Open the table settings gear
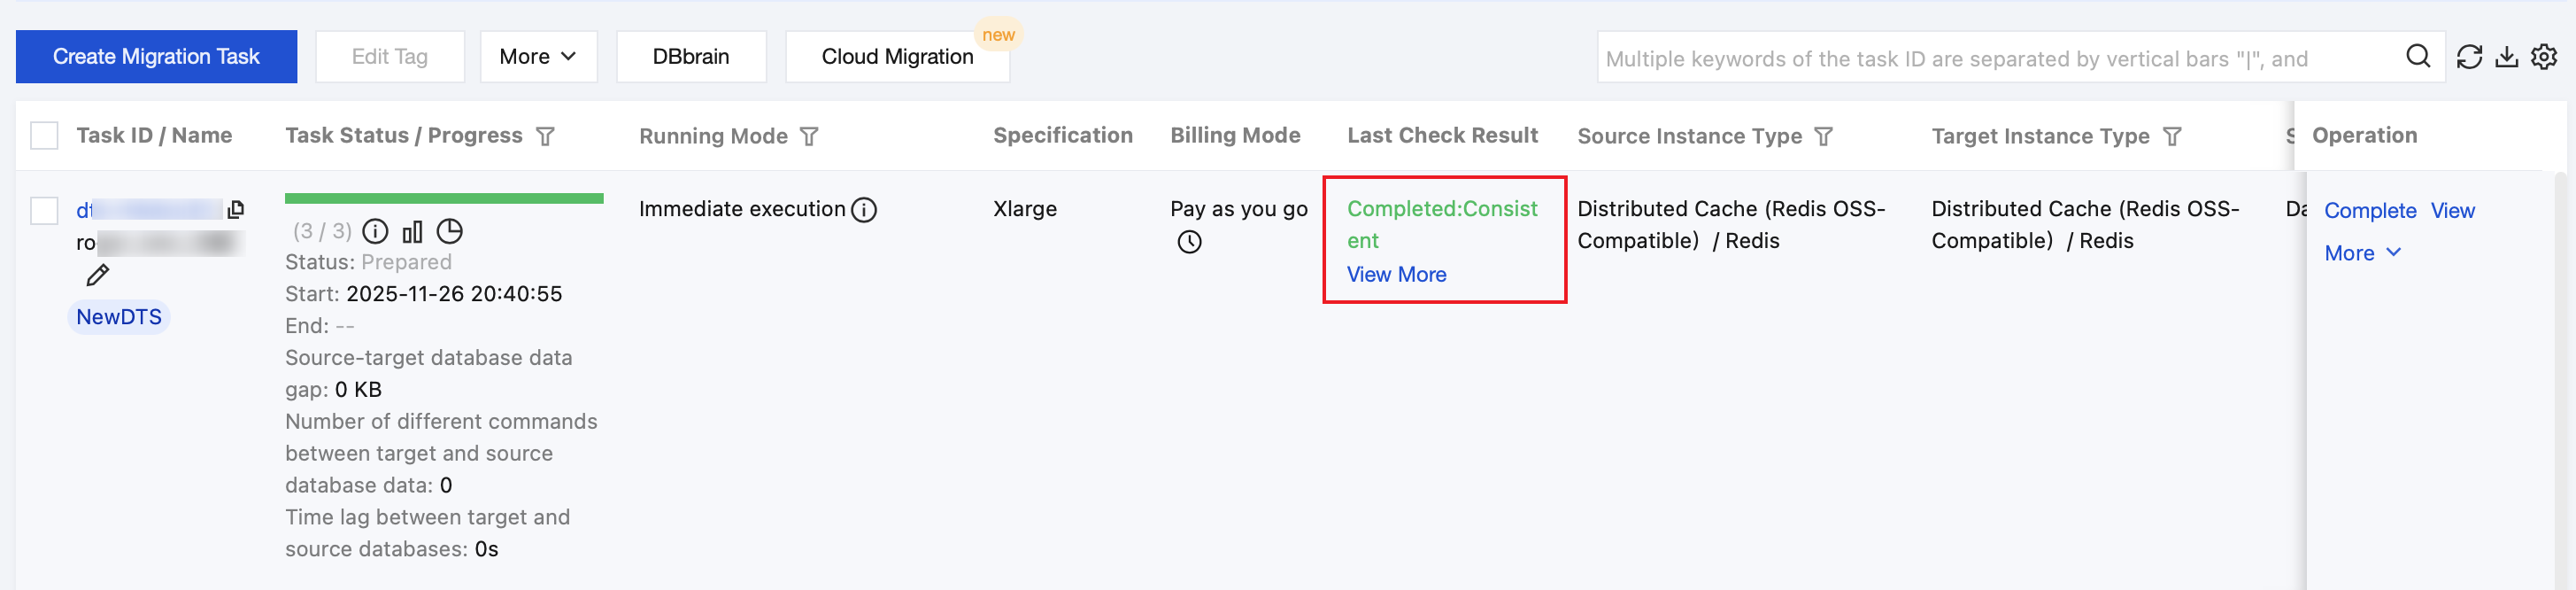Viewport: 2576px width, 590px height. pos(2544,57)
